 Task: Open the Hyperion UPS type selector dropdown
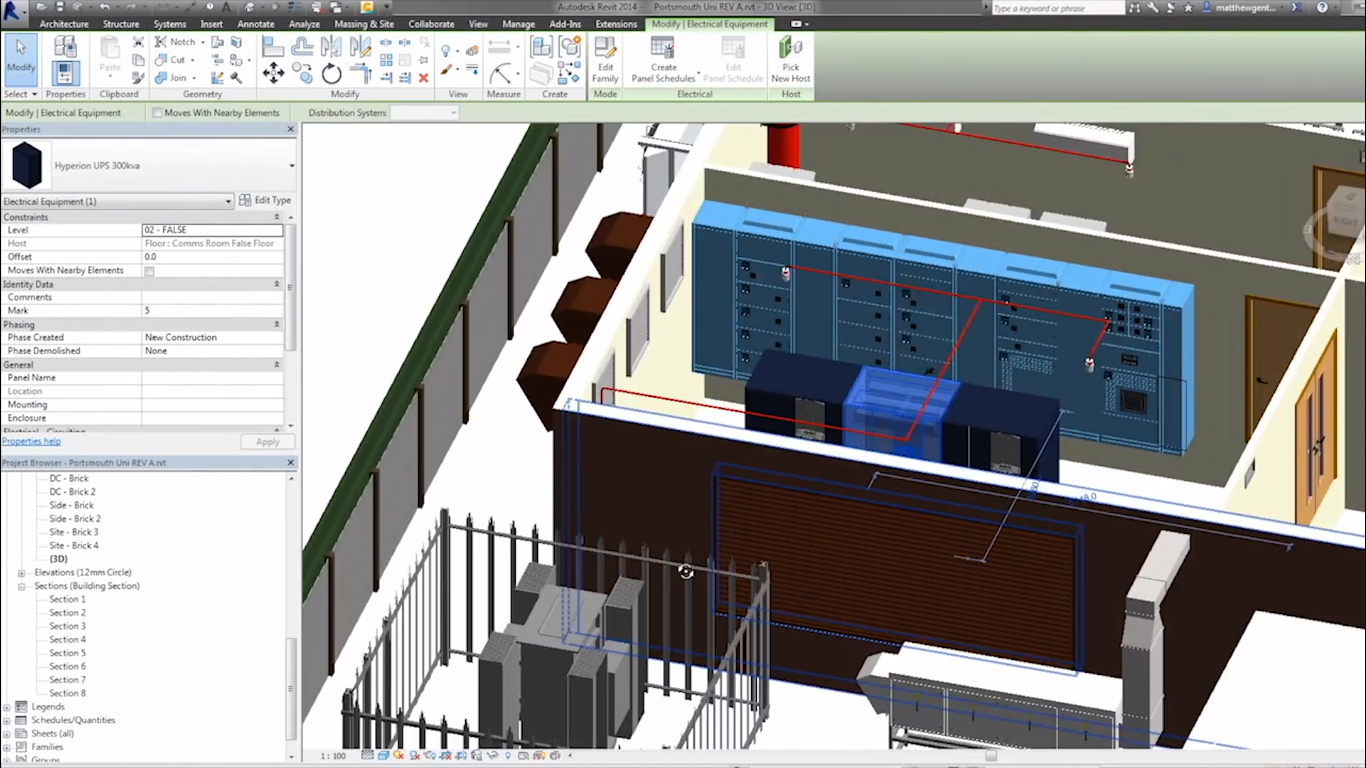[292, 166]
